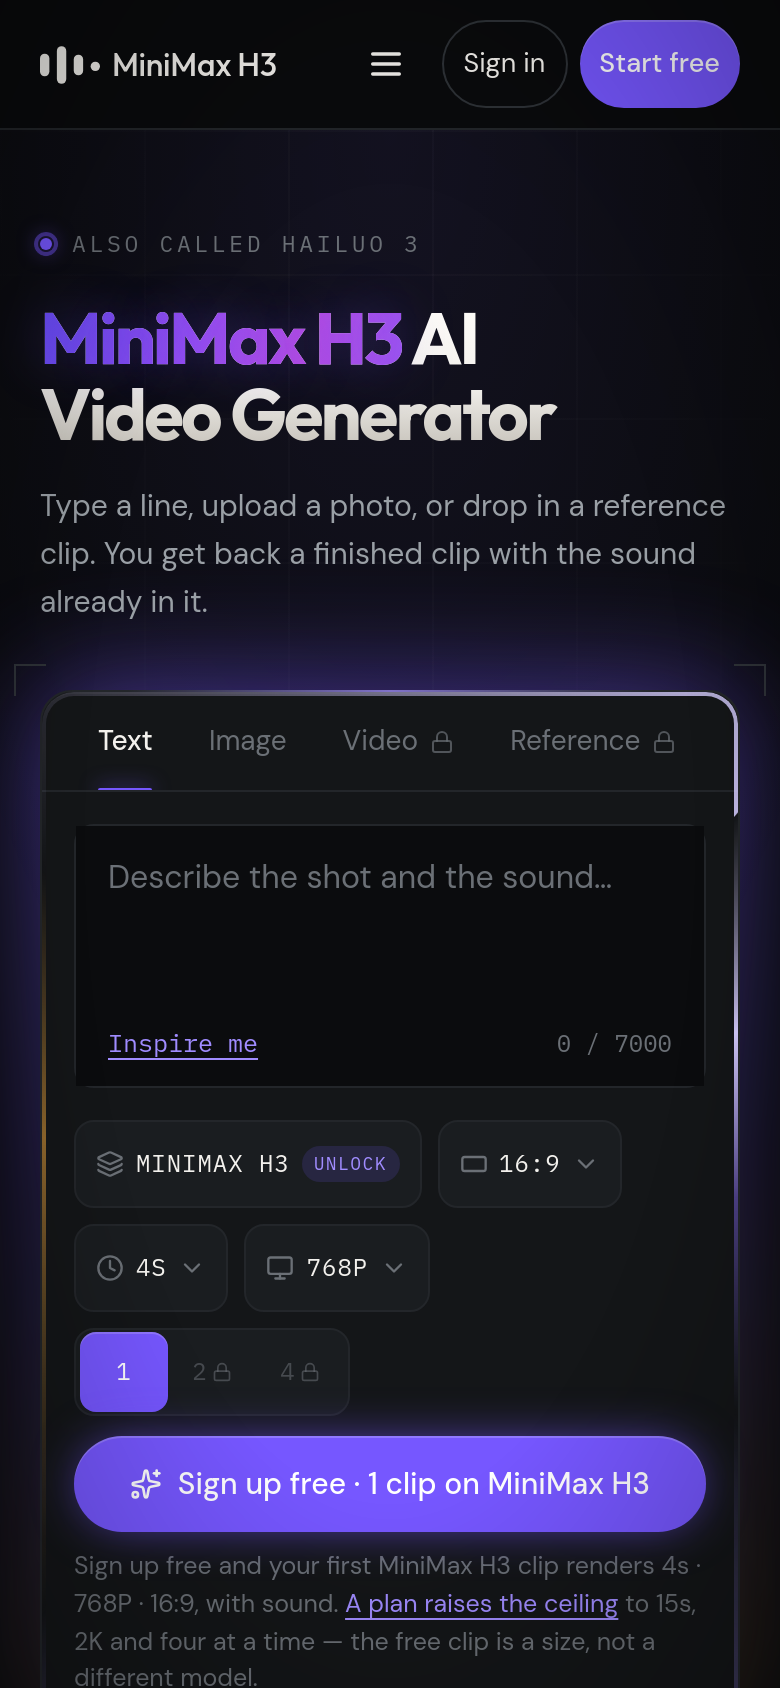Switch to the Image tab
The image size is (780, 1688).
click(247, 741)
